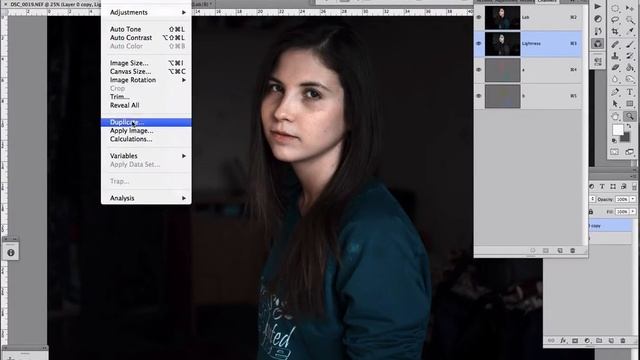Select the Crop tool
The height and width of the screenshot is (360, 640).
pos(615,31)
